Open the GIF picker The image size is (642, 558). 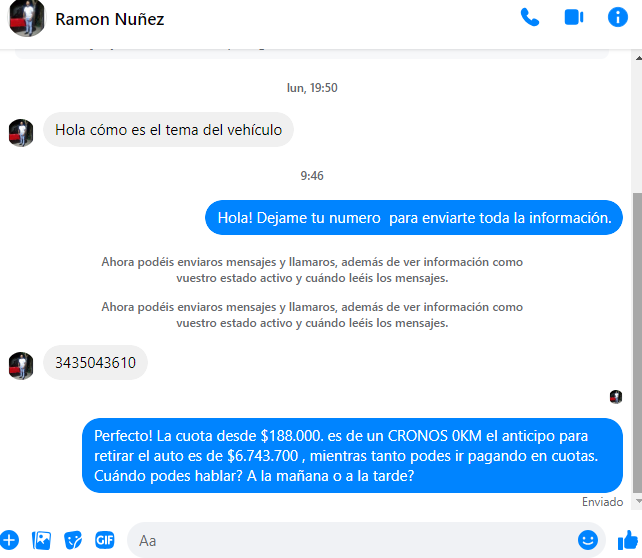tap(105, 540)
